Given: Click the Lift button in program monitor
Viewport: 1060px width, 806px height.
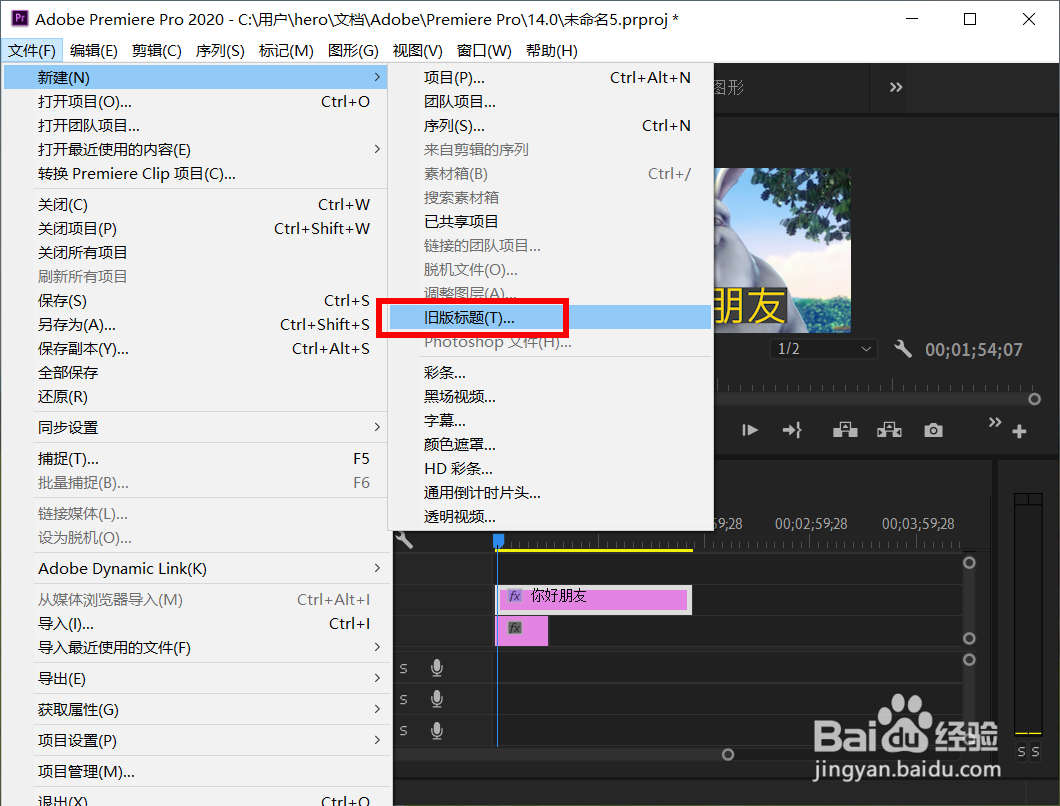Looking at the screenshot, I should coord(845,430).
